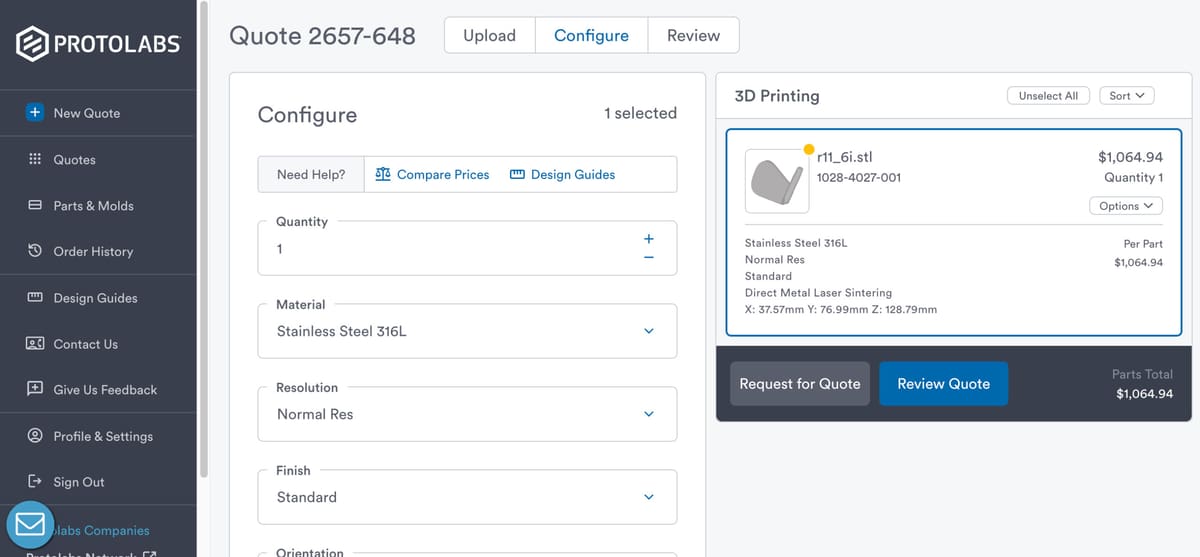Click the Need Help? label
This screenshot has height=557, width=1200.
tap(311, 174)
